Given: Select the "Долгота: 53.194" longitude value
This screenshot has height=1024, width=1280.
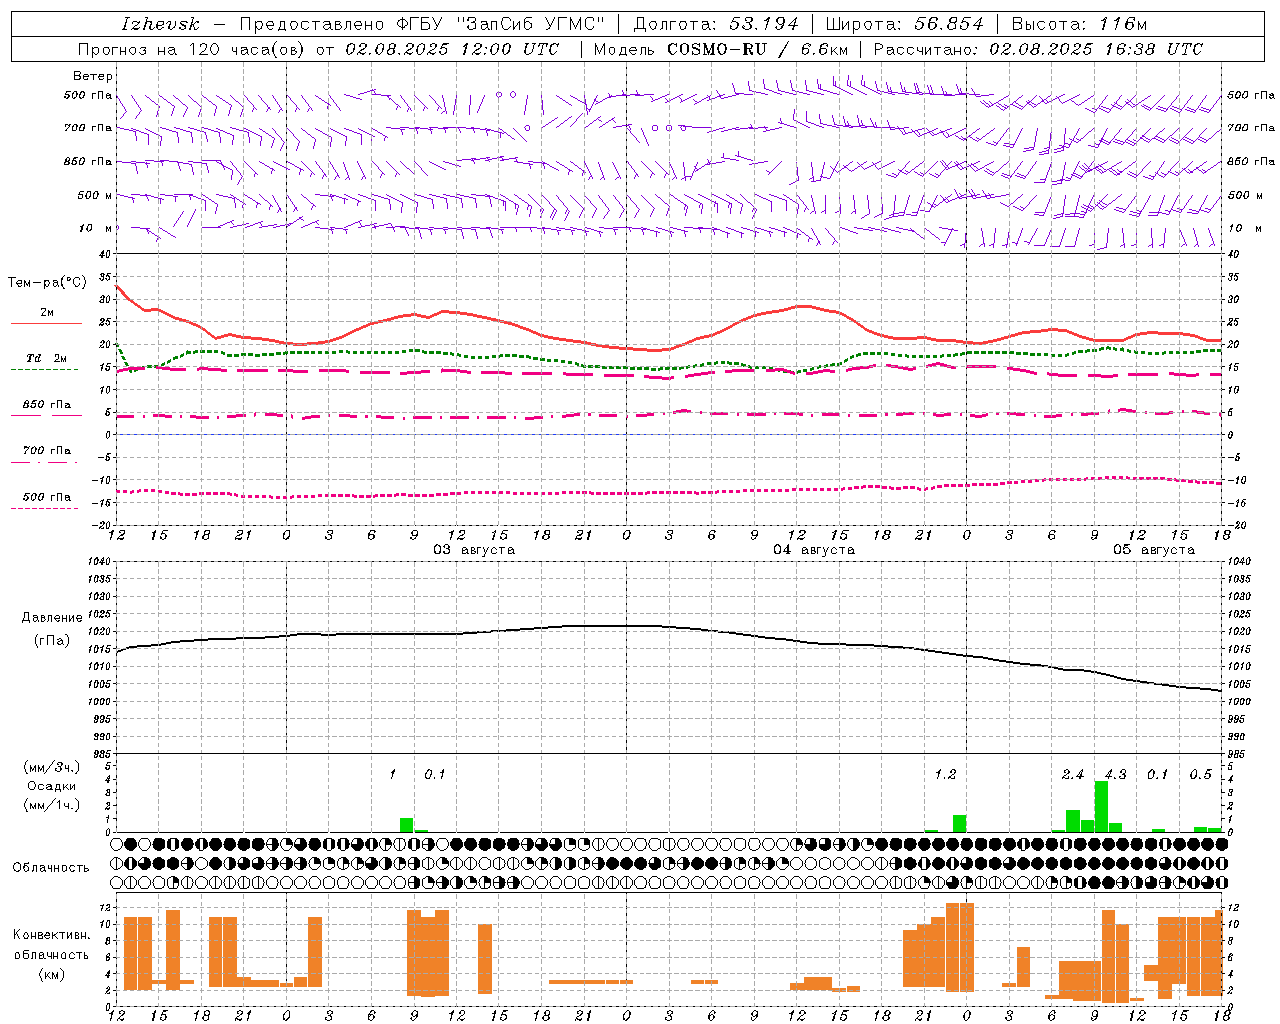Looking at the screenshot, I should [x=716, y=24].
